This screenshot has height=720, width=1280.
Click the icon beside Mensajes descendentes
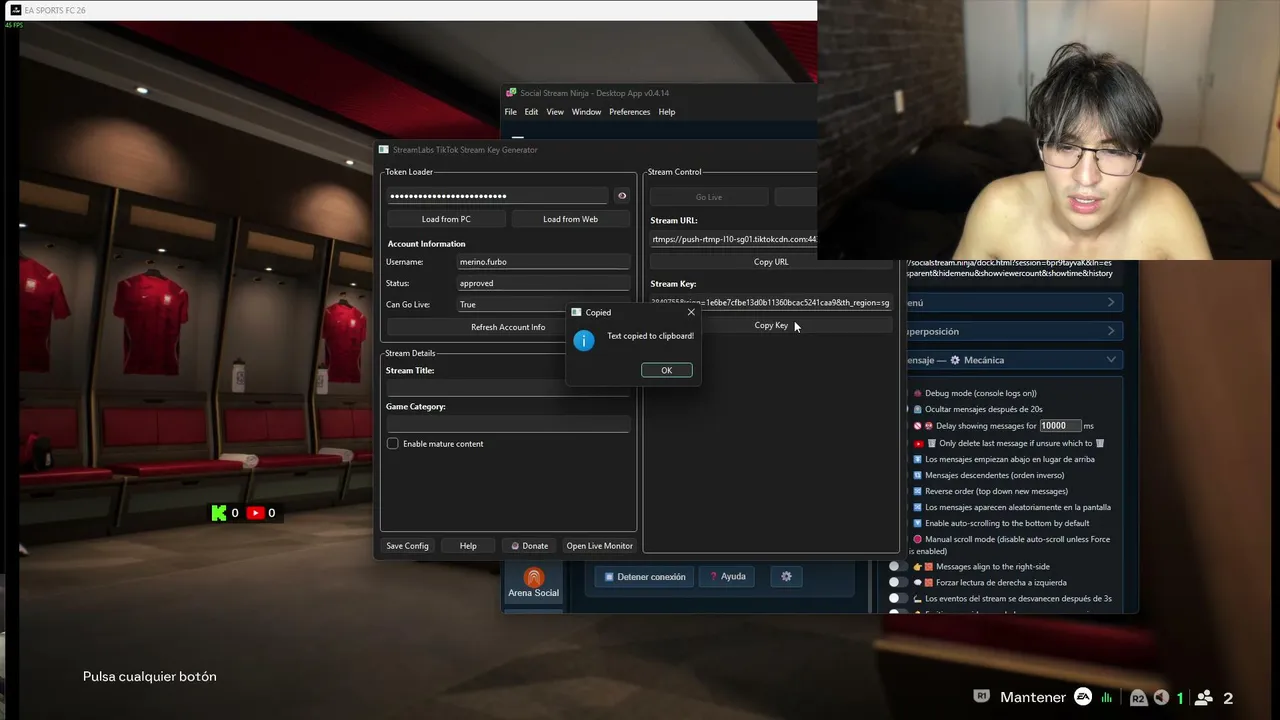(x=917, y=475)
